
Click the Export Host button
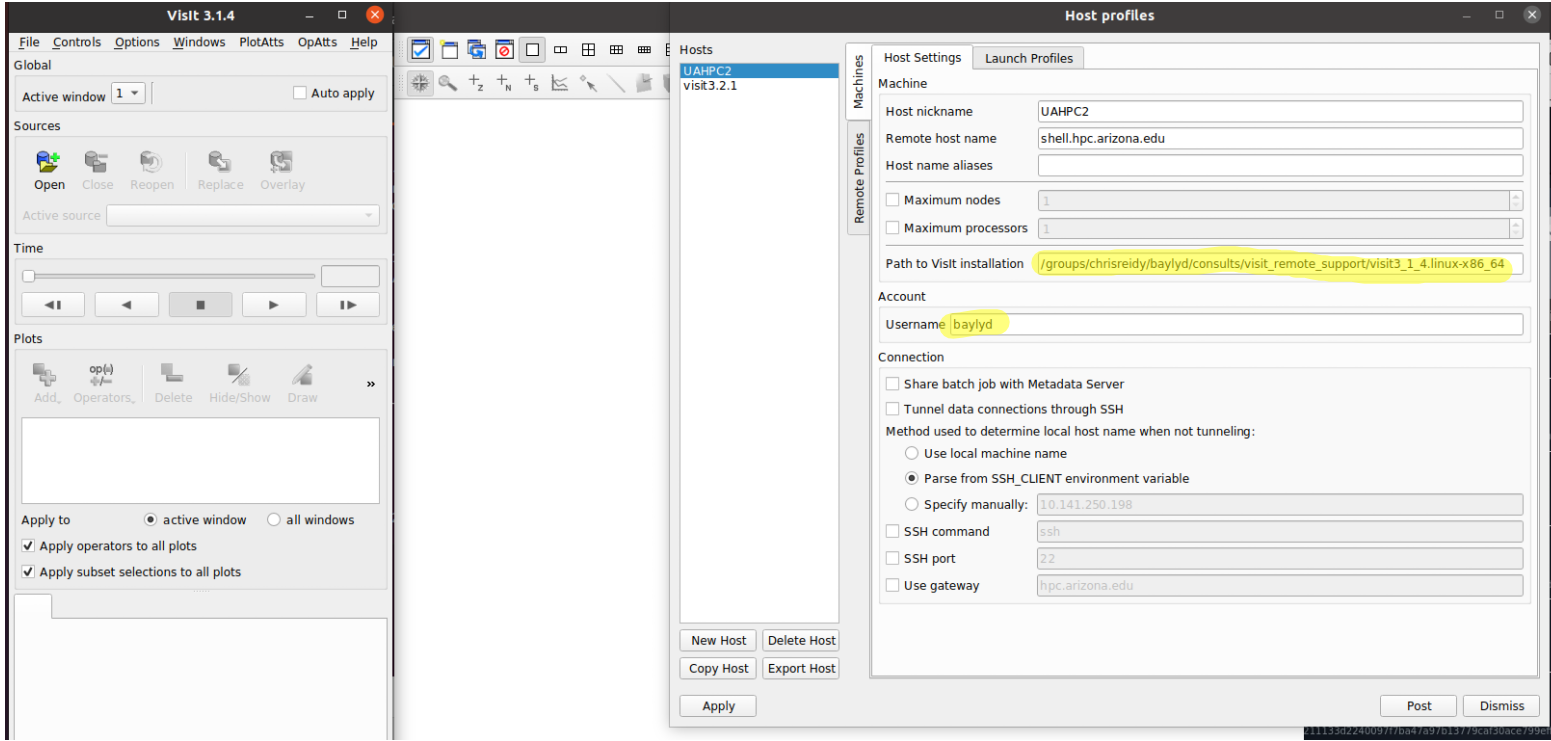(x=801, y=668)
